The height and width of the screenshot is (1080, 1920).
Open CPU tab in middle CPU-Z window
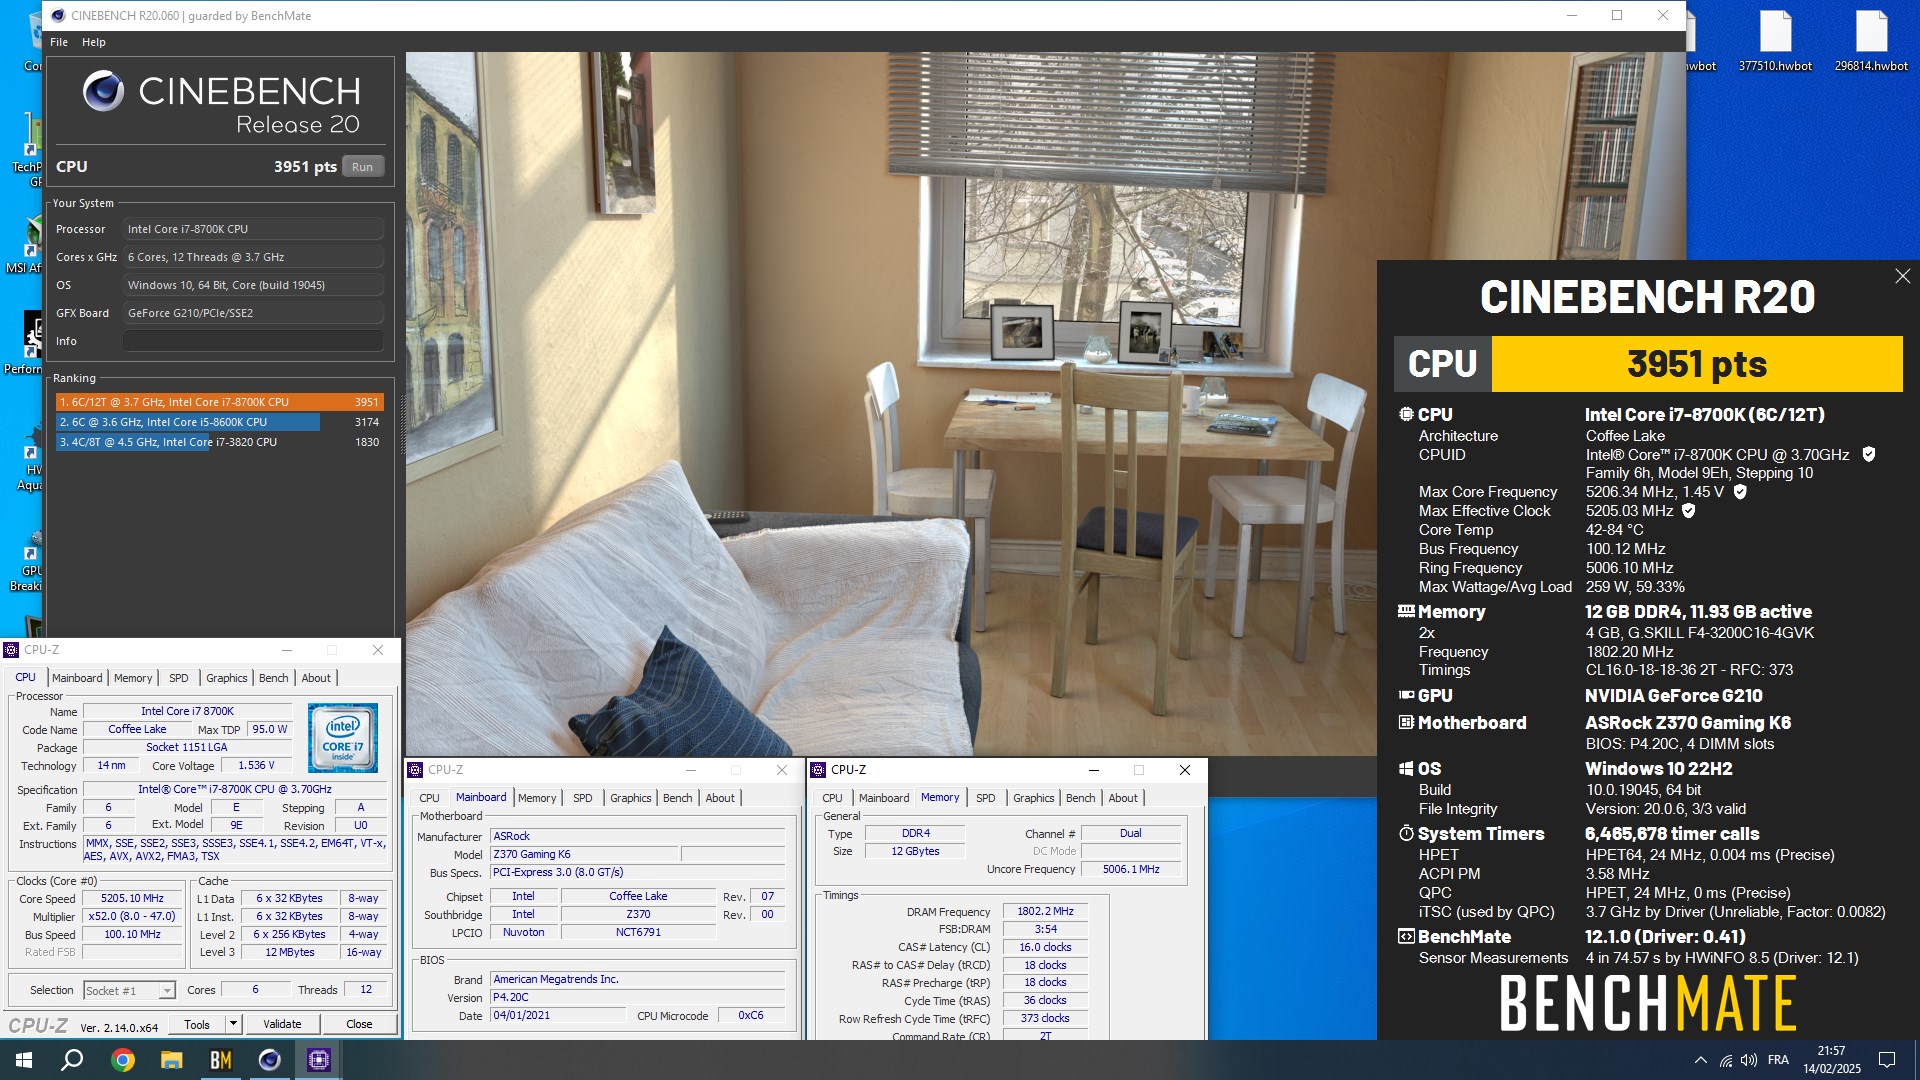click(429, 798)
